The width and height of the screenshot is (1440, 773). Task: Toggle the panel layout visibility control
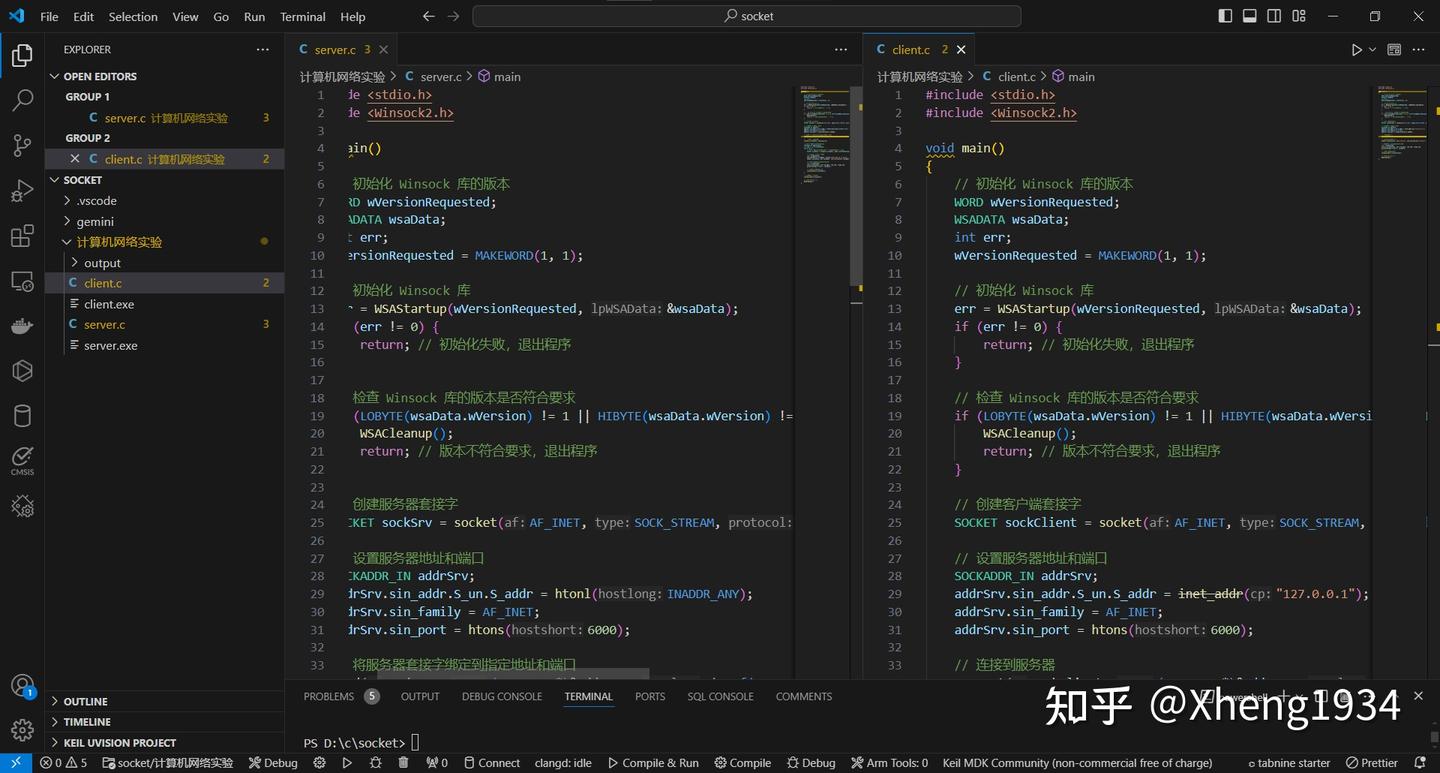(1249, 16)
